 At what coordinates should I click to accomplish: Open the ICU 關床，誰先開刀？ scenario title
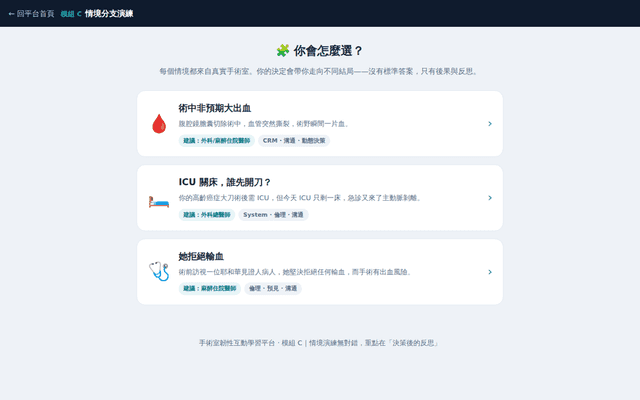pyautogui.click(x=225, y=182)
